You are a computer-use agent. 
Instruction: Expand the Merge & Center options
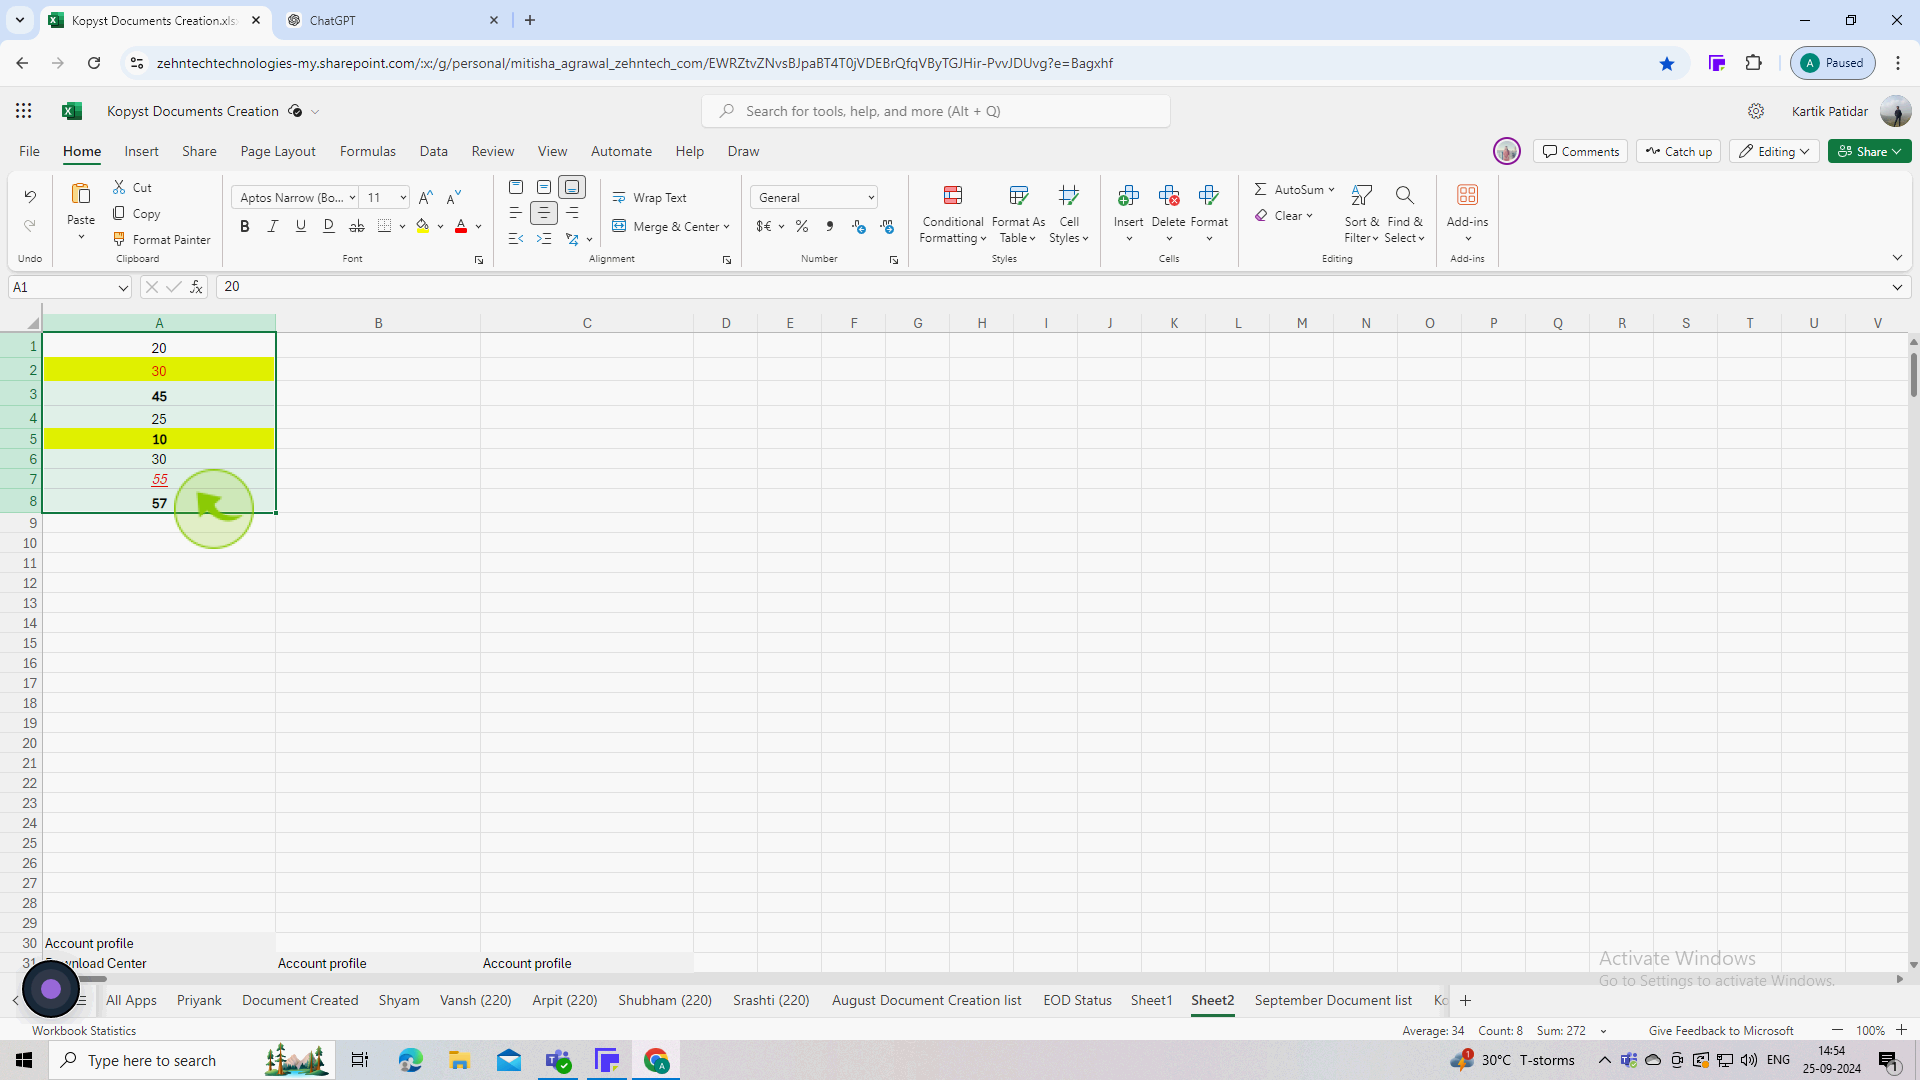[x=726, y=227]
